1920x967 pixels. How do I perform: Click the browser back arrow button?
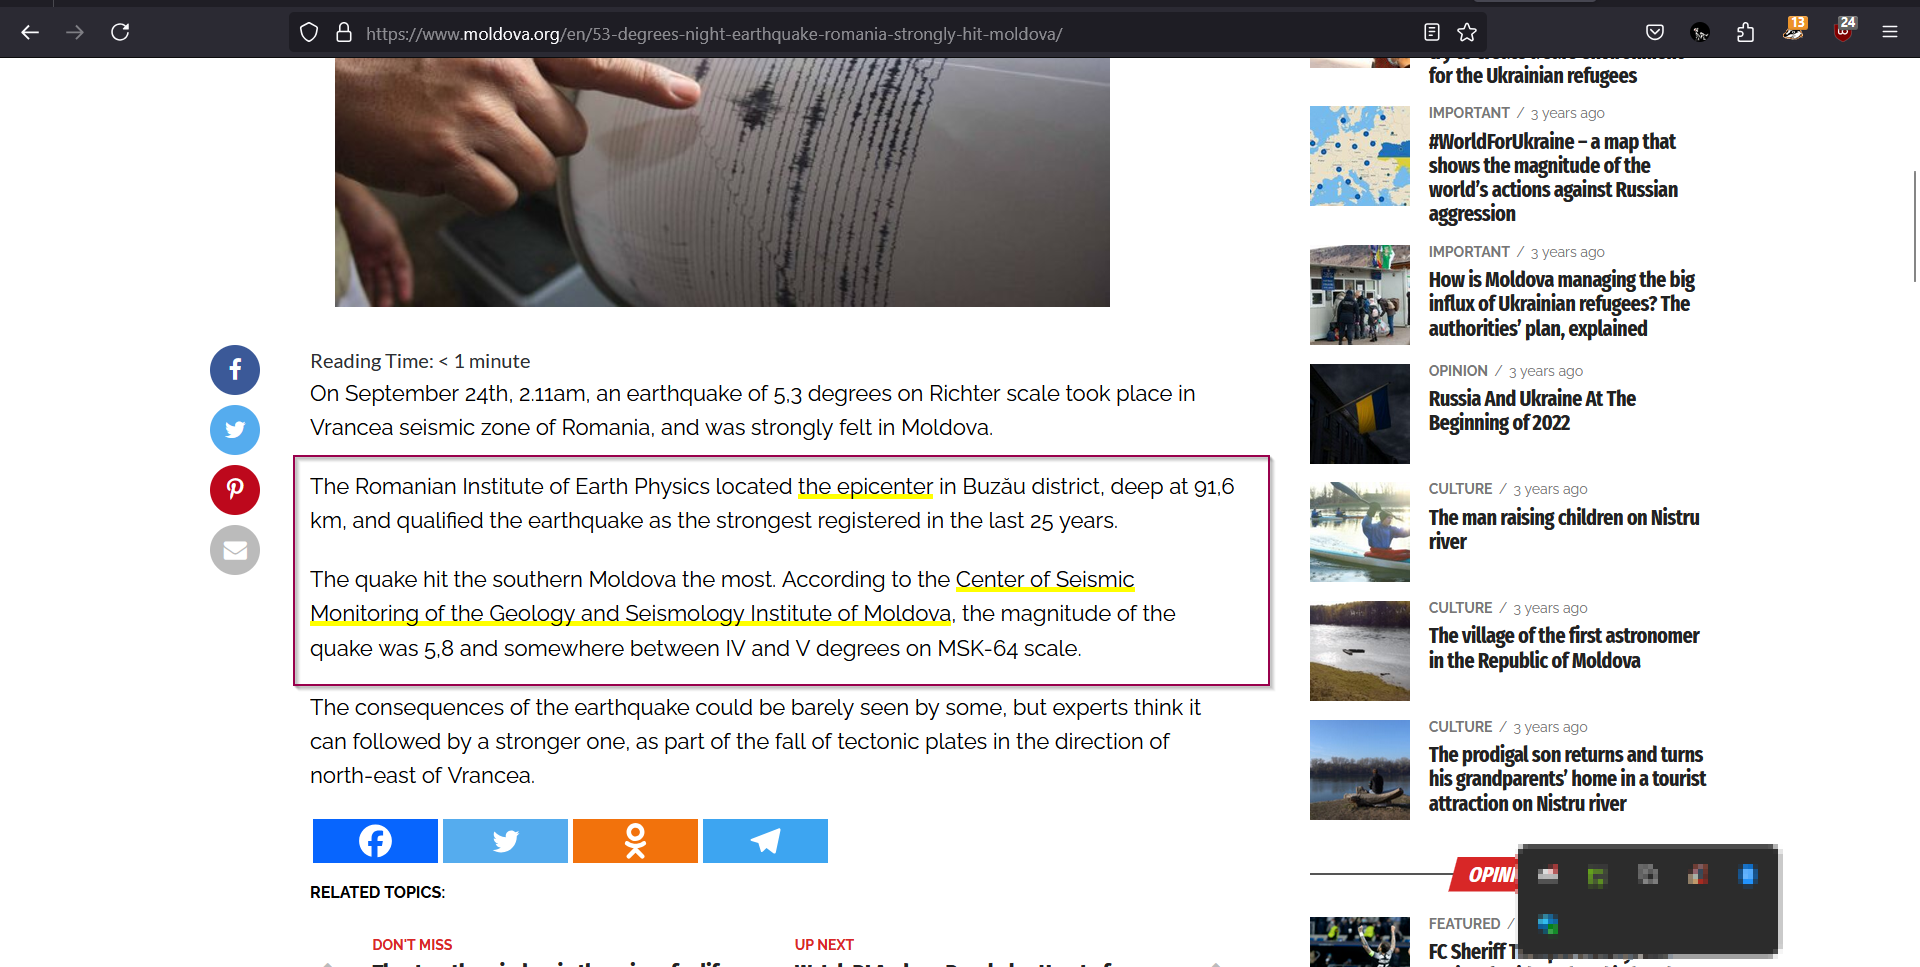tap(30, 32)
